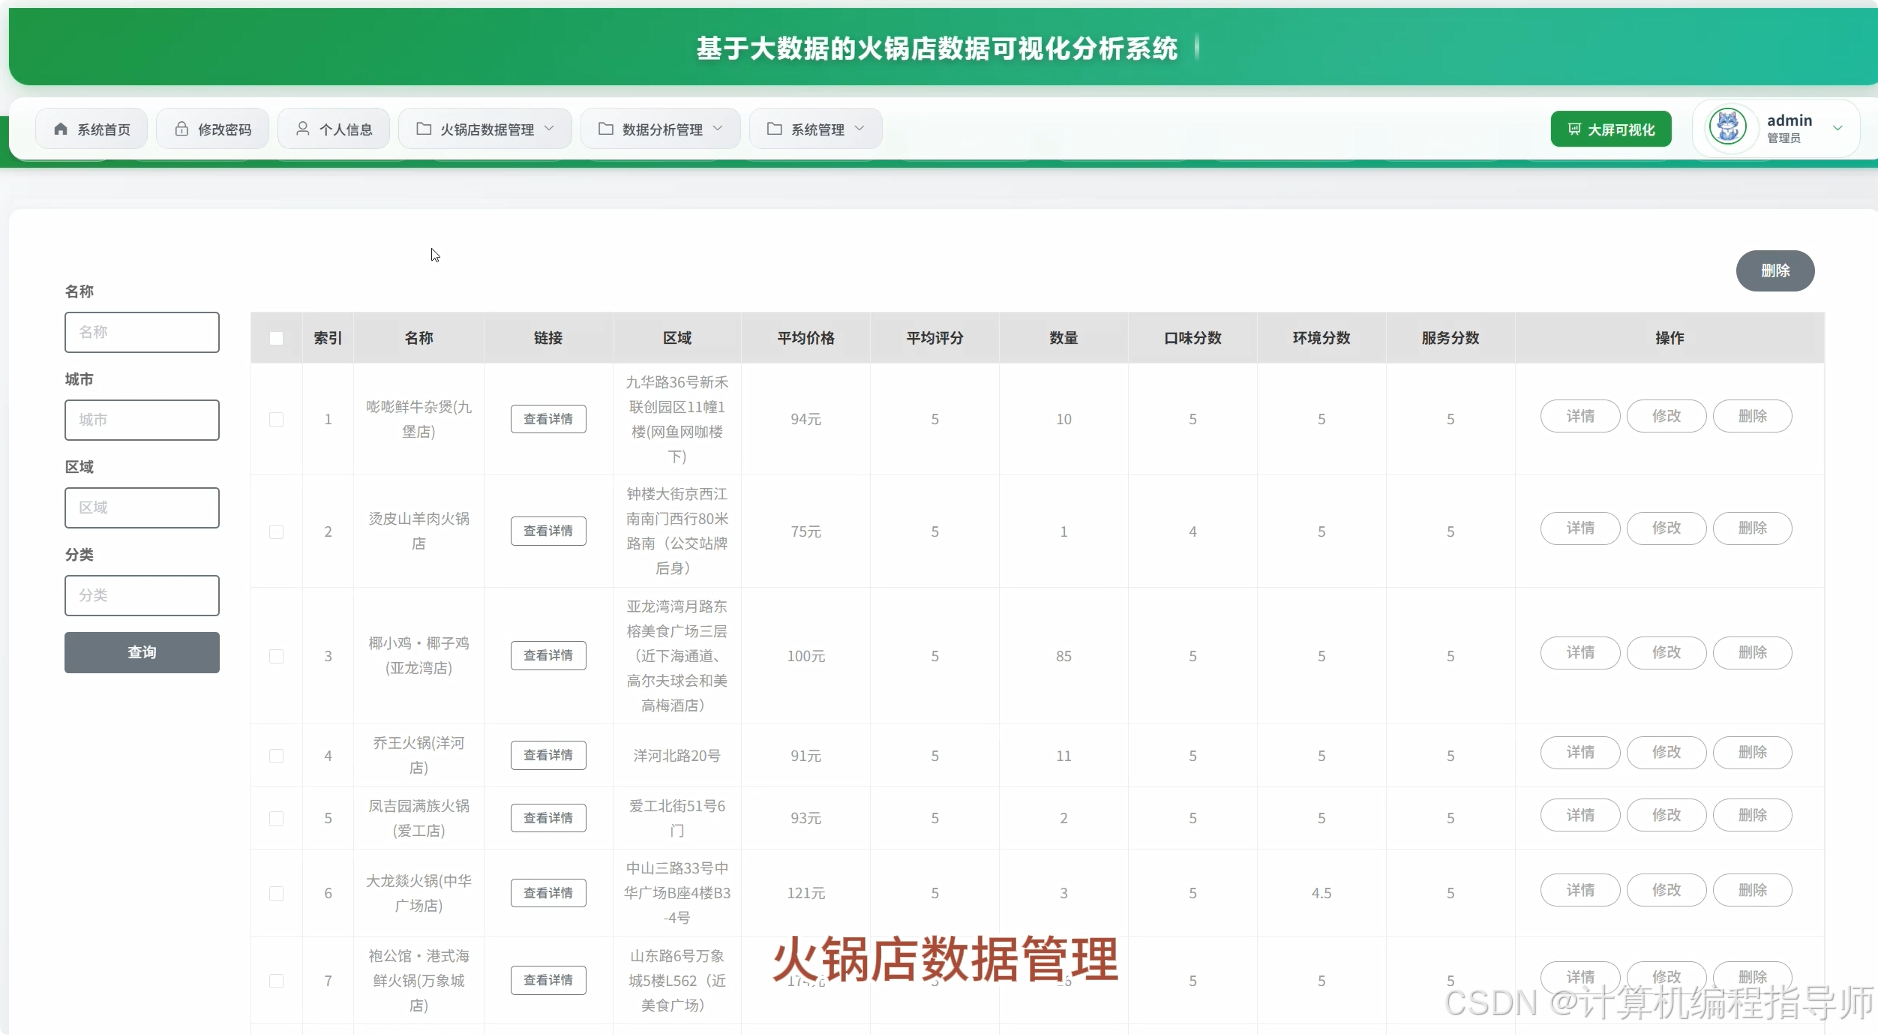The image size is (1878, 1035).
Task: Check the checkbox for row 4
Action: coord(277,756)
